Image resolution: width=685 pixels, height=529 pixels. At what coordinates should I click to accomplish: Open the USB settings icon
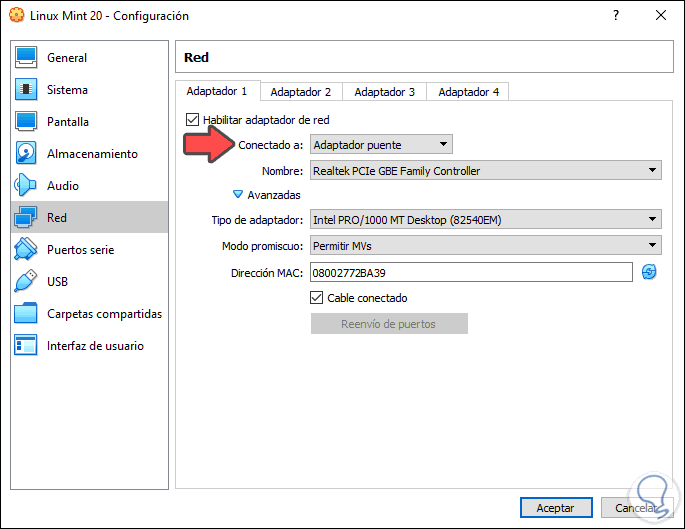[x=27, y=282]
